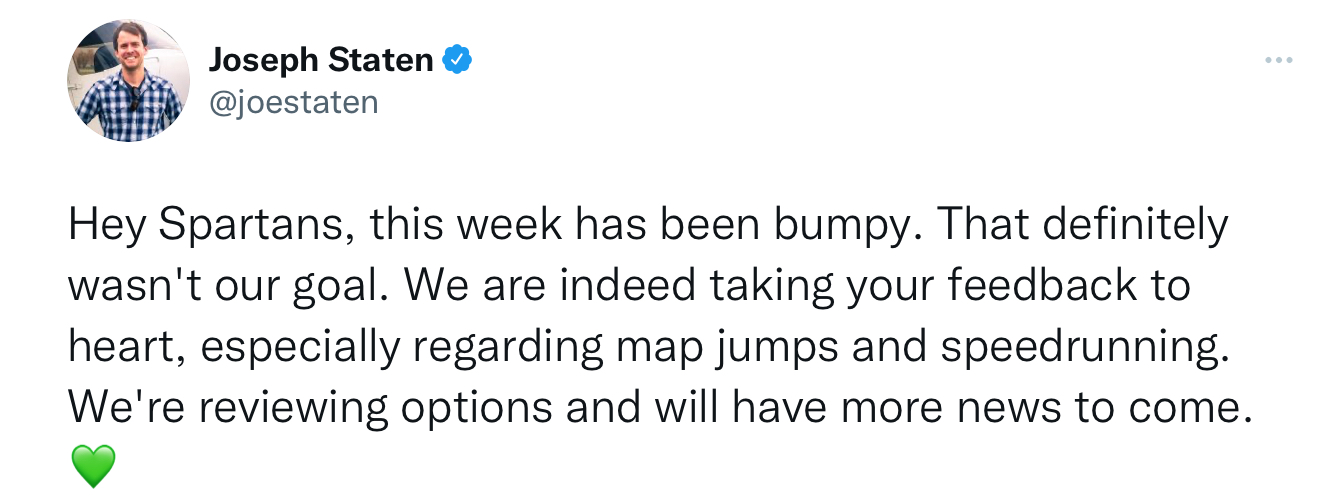Open Joseph Staten's profile picture

pyautogui.click(x=128, y=79)
